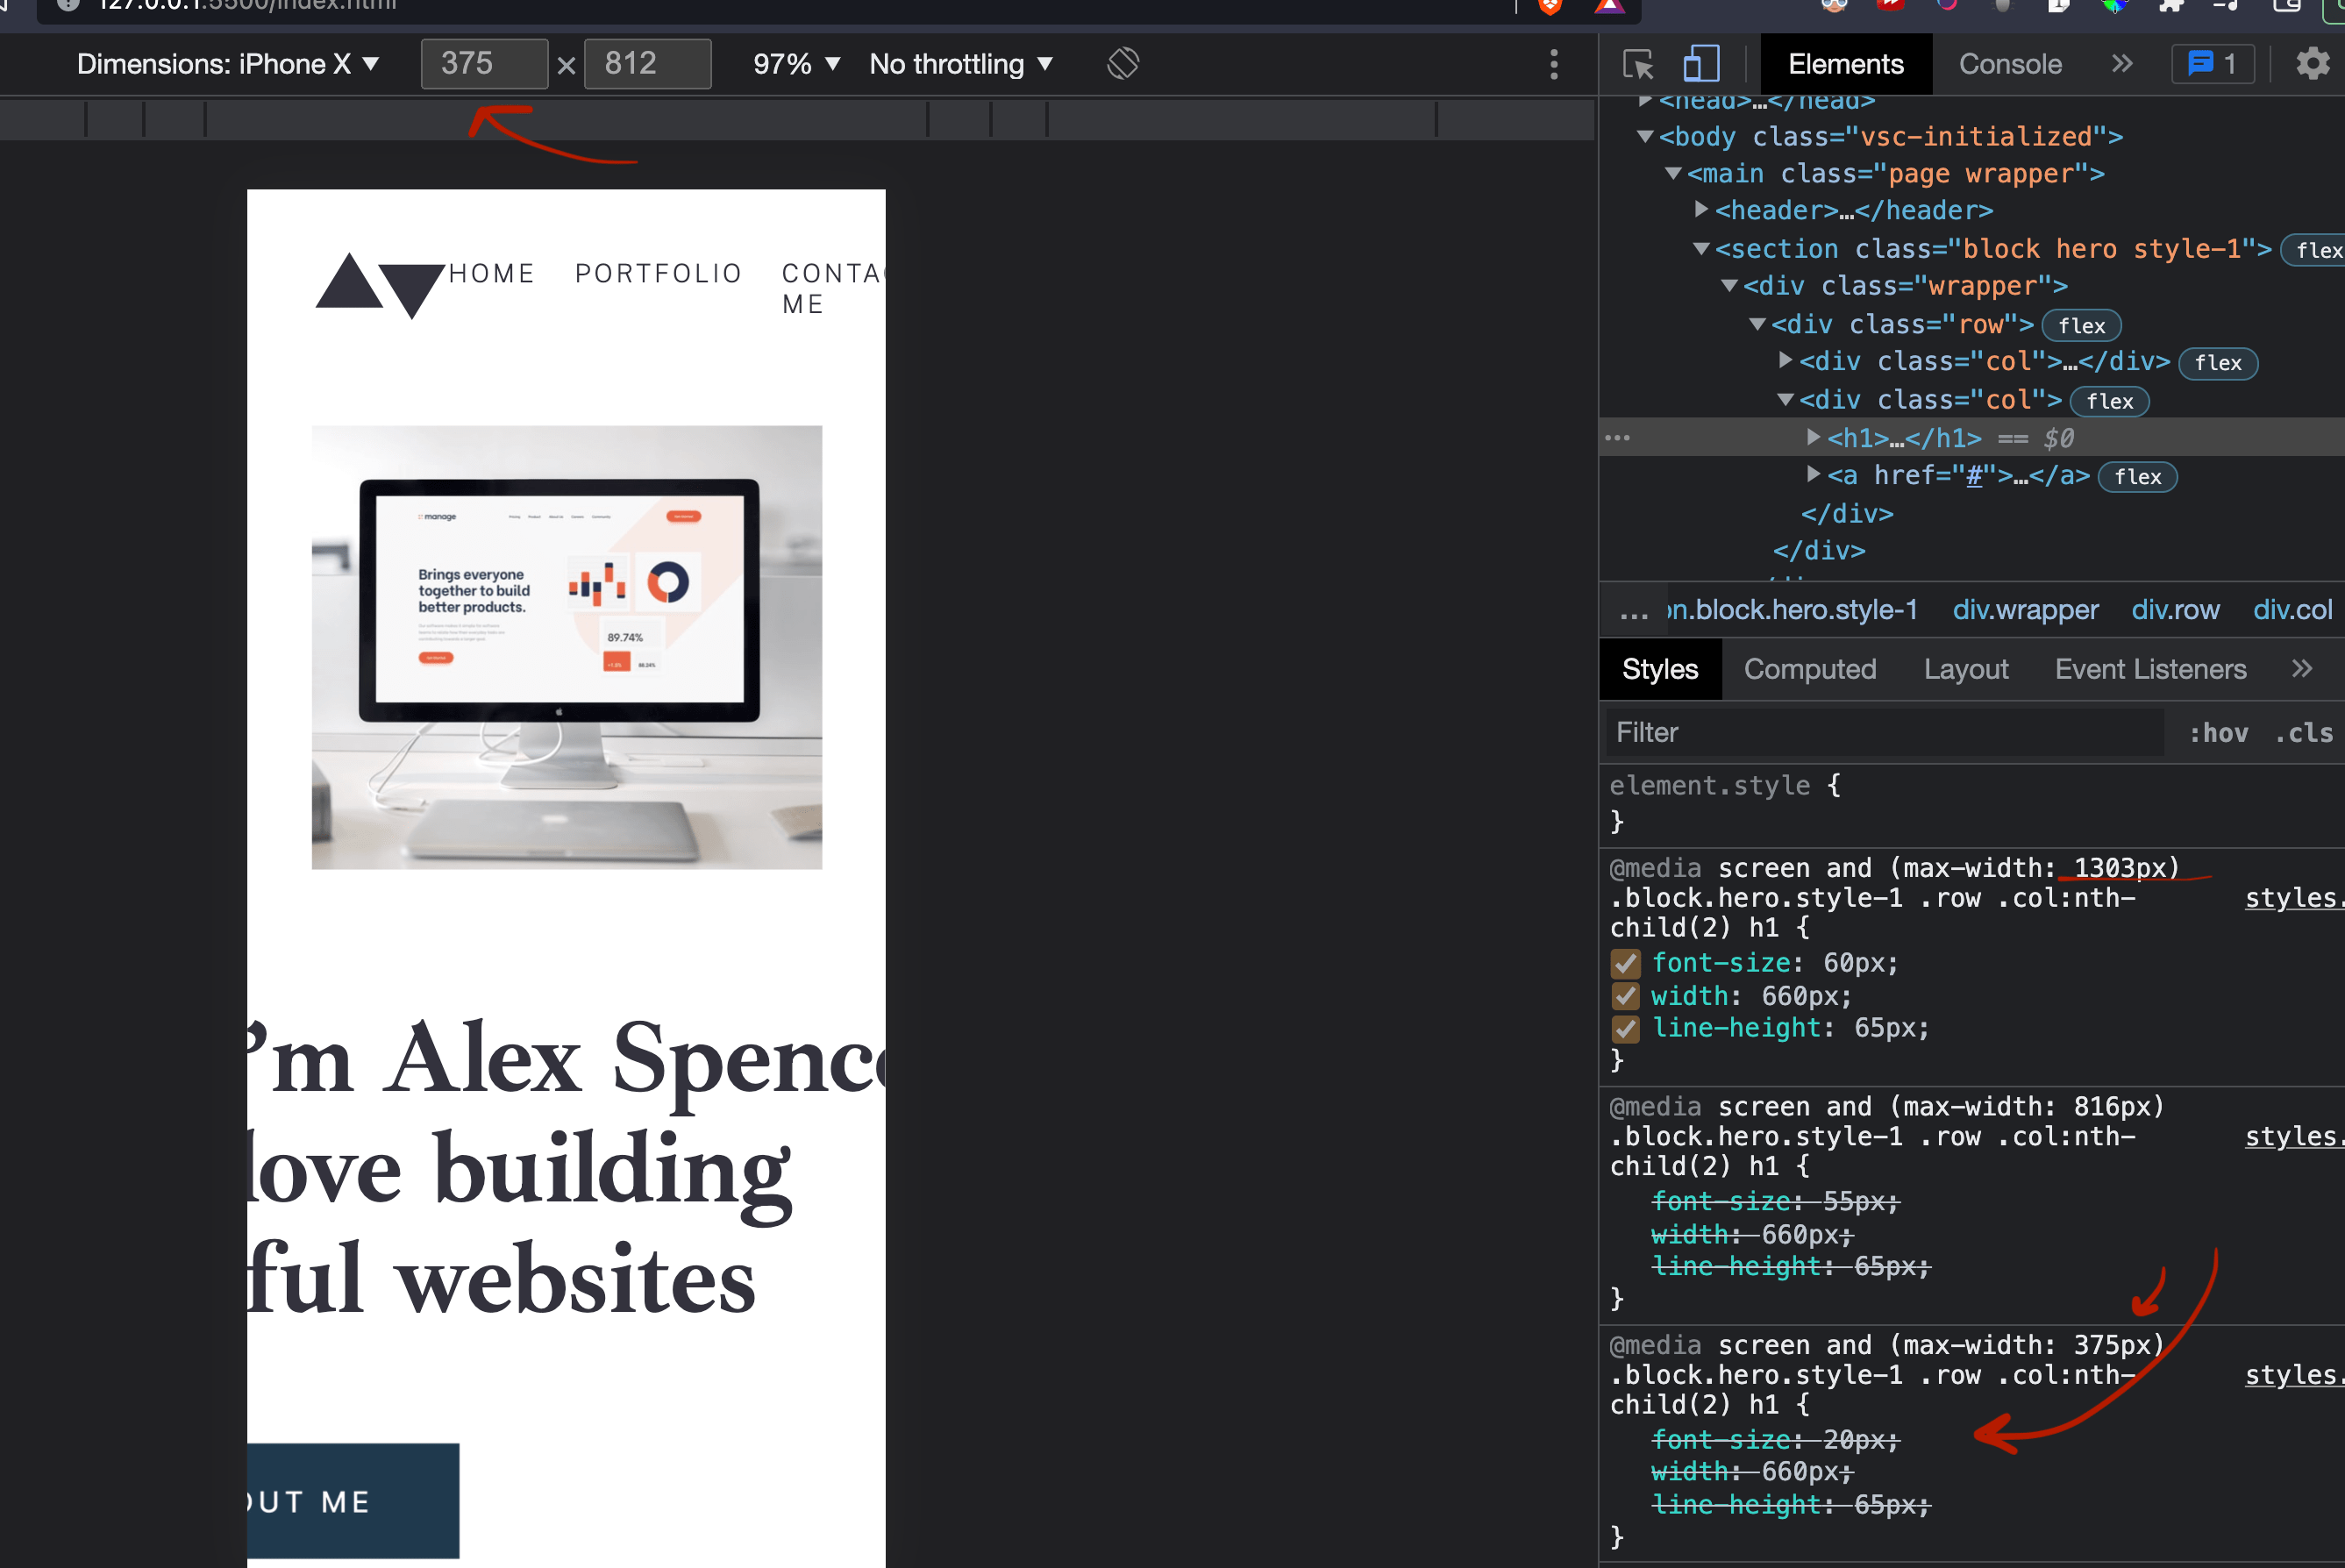
Task: Open the 97% zoom dropdown
Action: 796,64
